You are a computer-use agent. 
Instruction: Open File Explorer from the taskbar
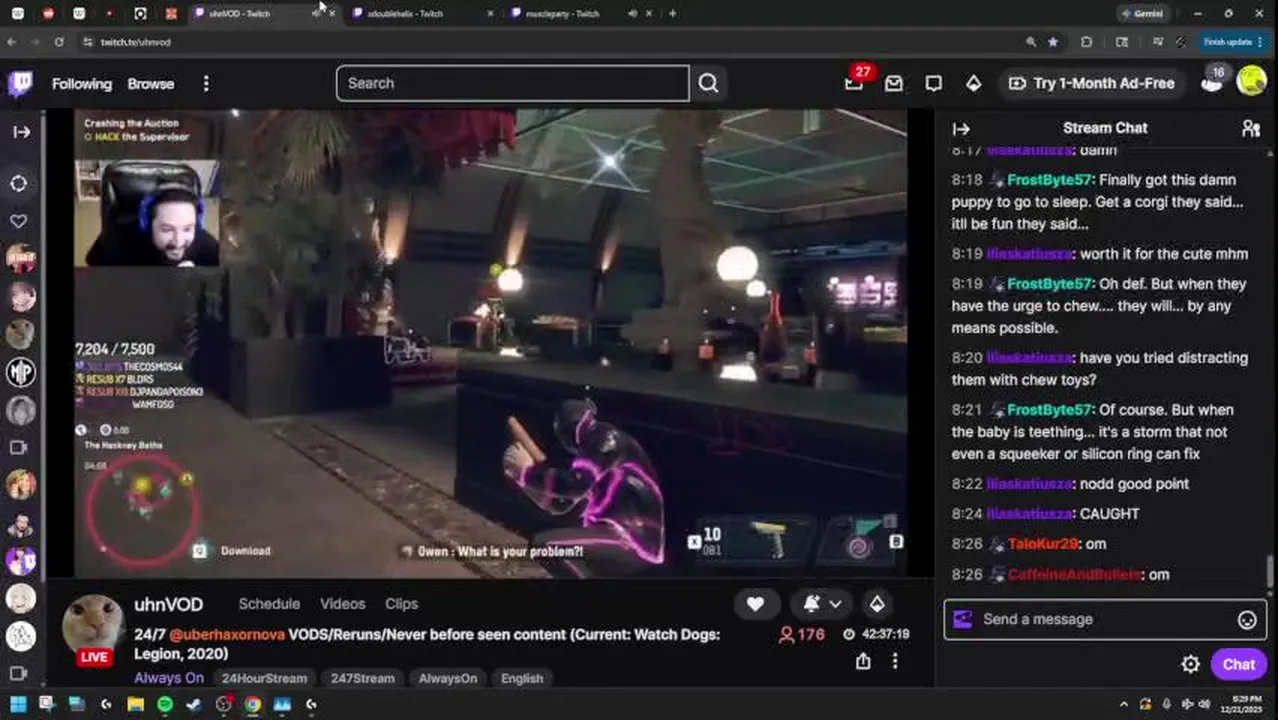(135, 704)
